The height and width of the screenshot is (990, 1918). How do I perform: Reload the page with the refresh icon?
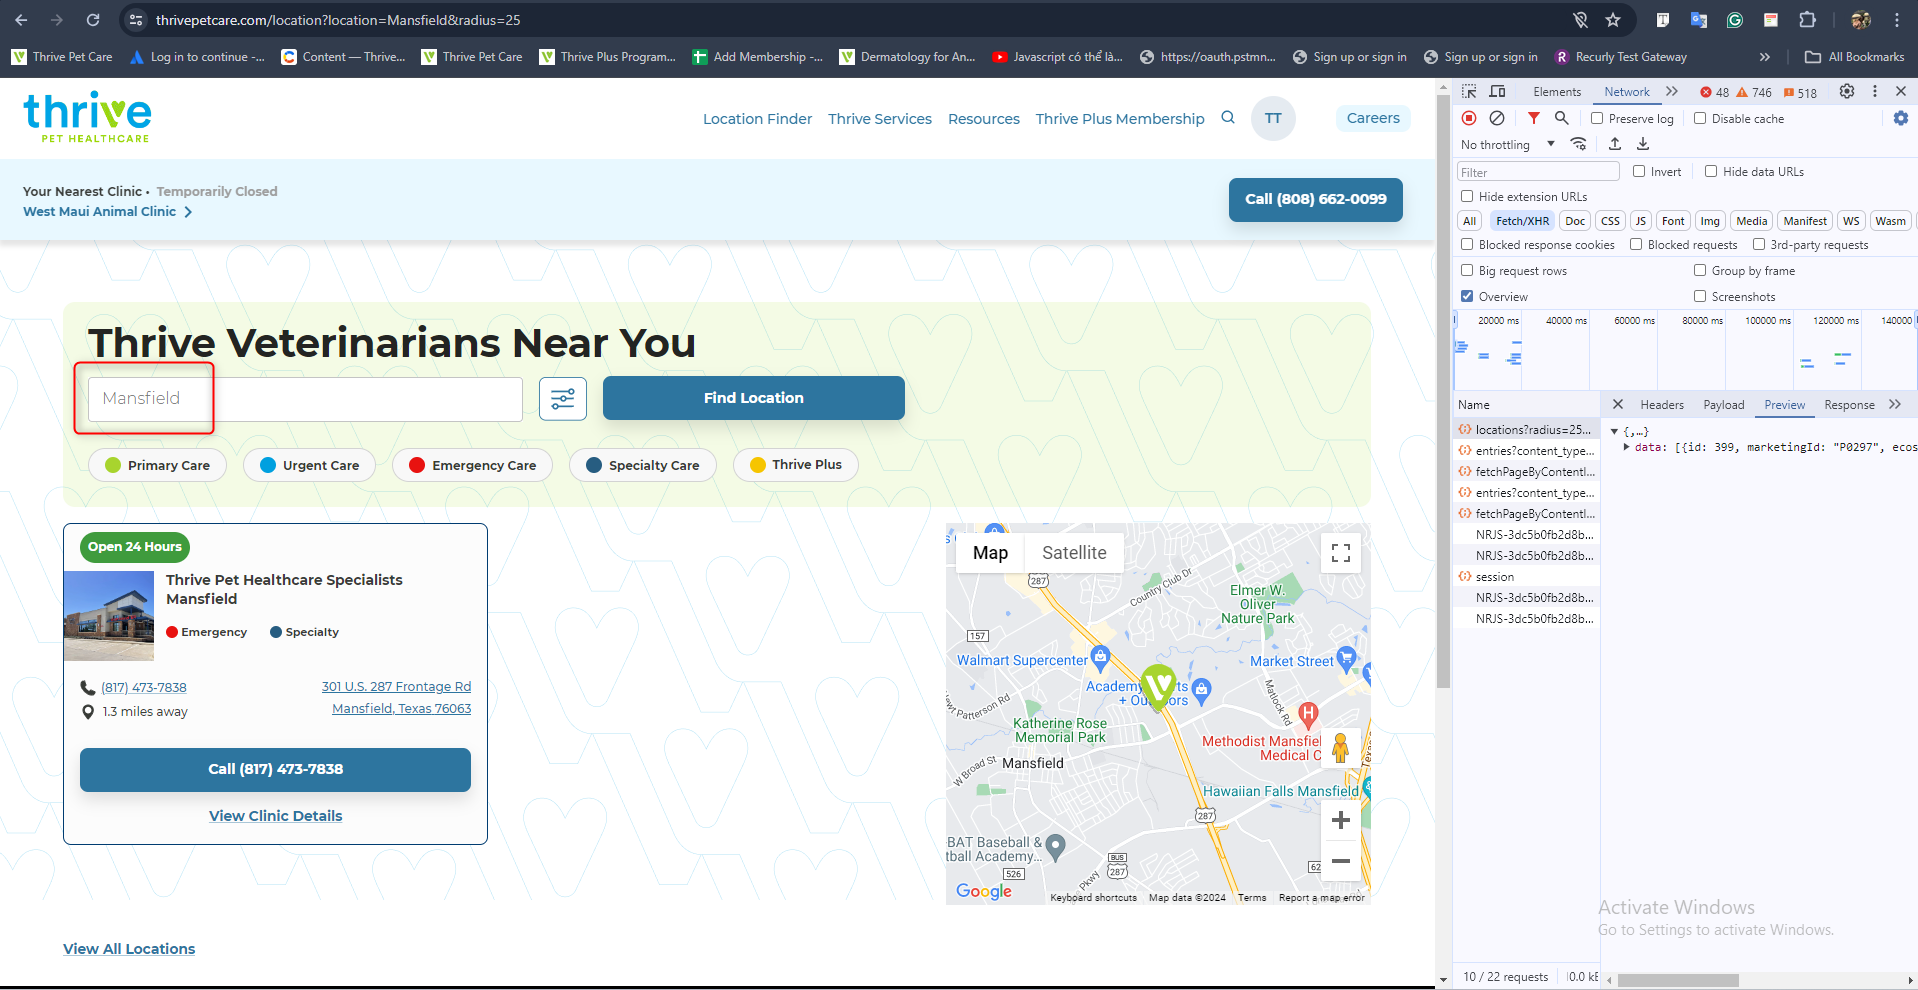93,20
